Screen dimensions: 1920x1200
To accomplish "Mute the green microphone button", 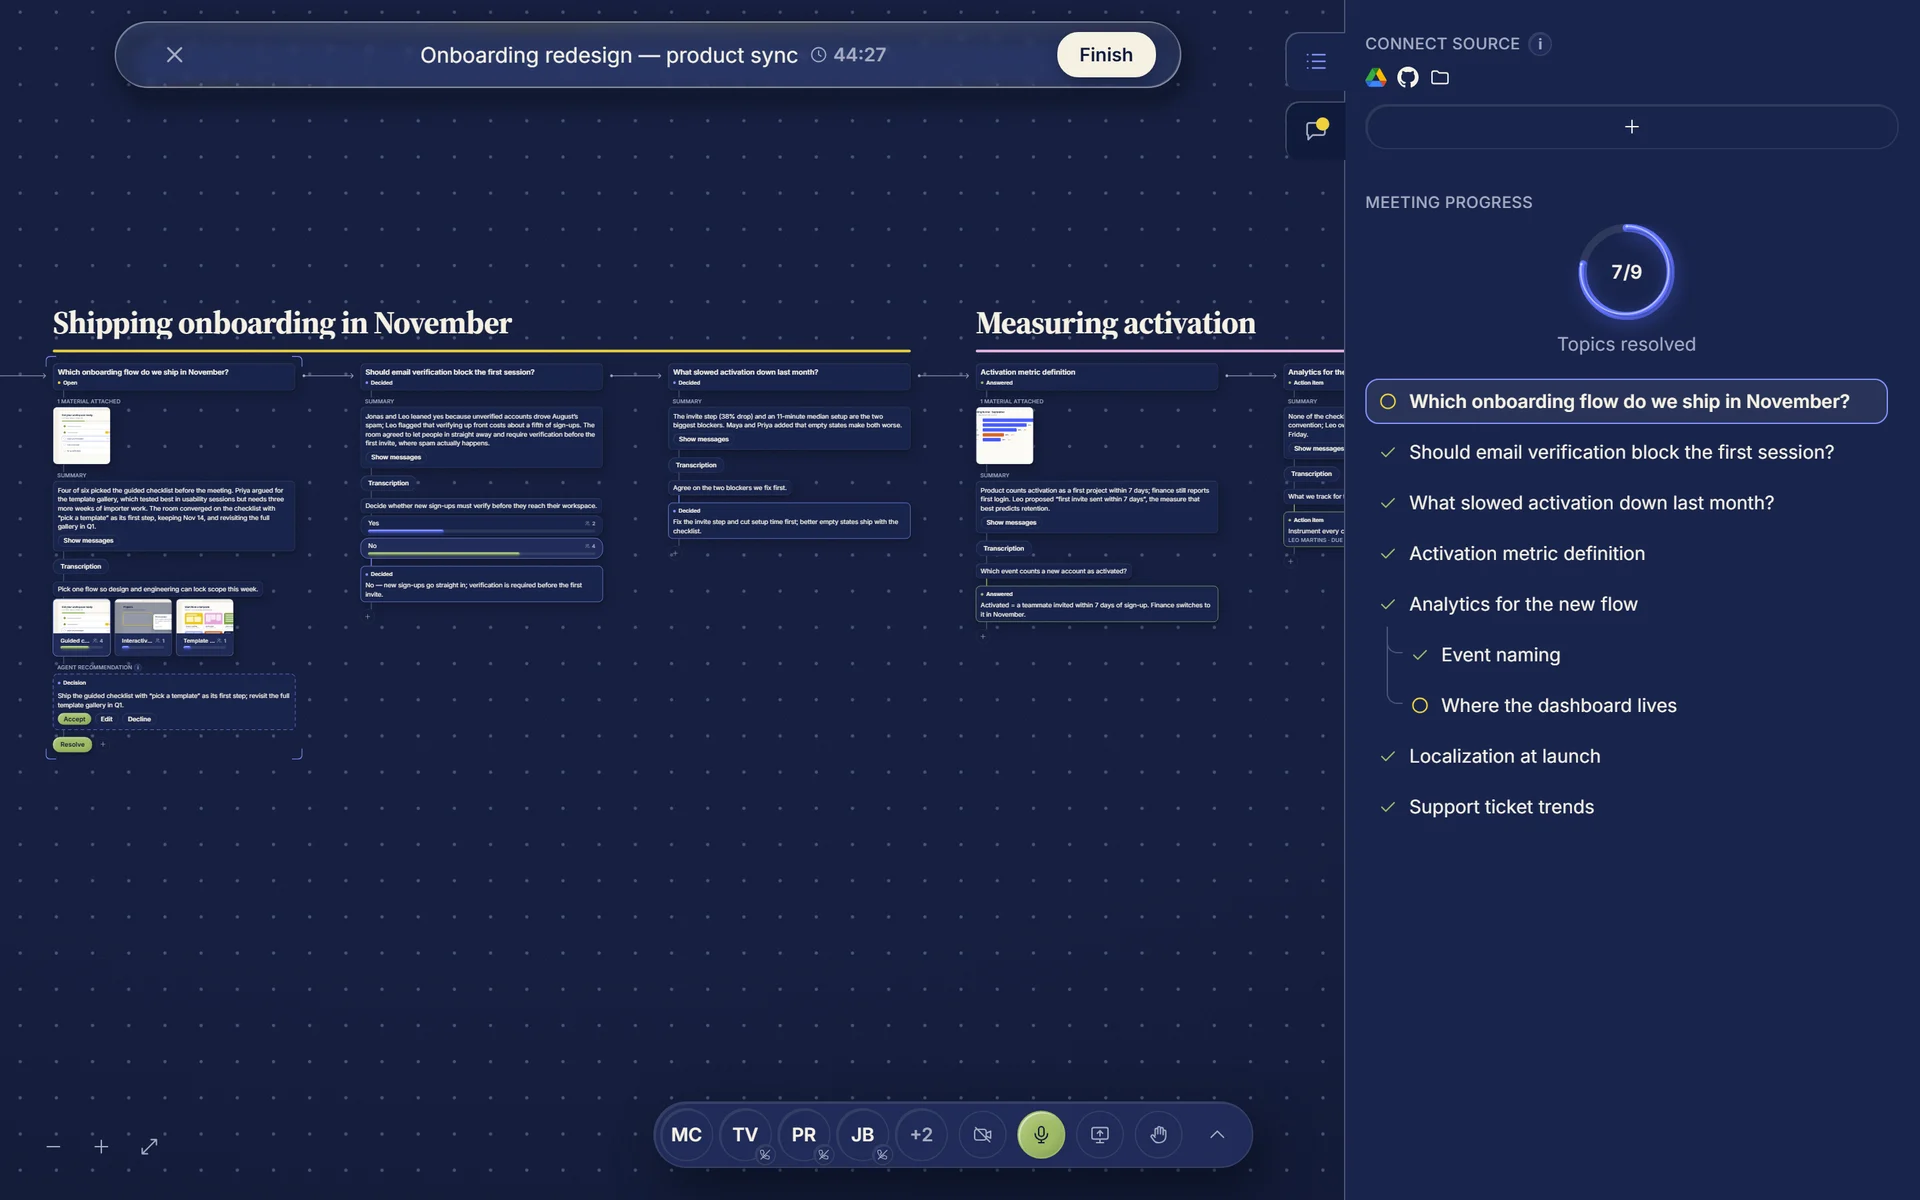I will pyautogui.click(x=1041, y=1135).
